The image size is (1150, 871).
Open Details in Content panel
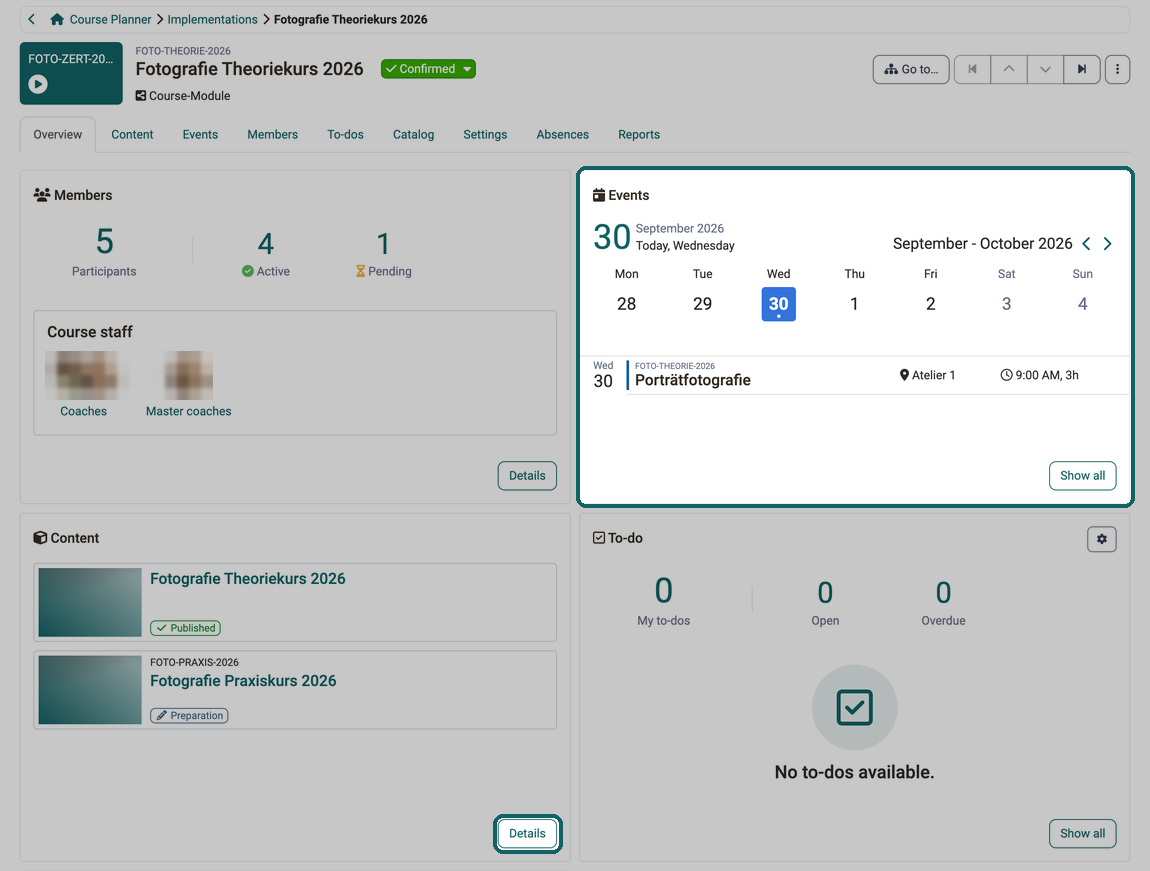click(527, 834)
